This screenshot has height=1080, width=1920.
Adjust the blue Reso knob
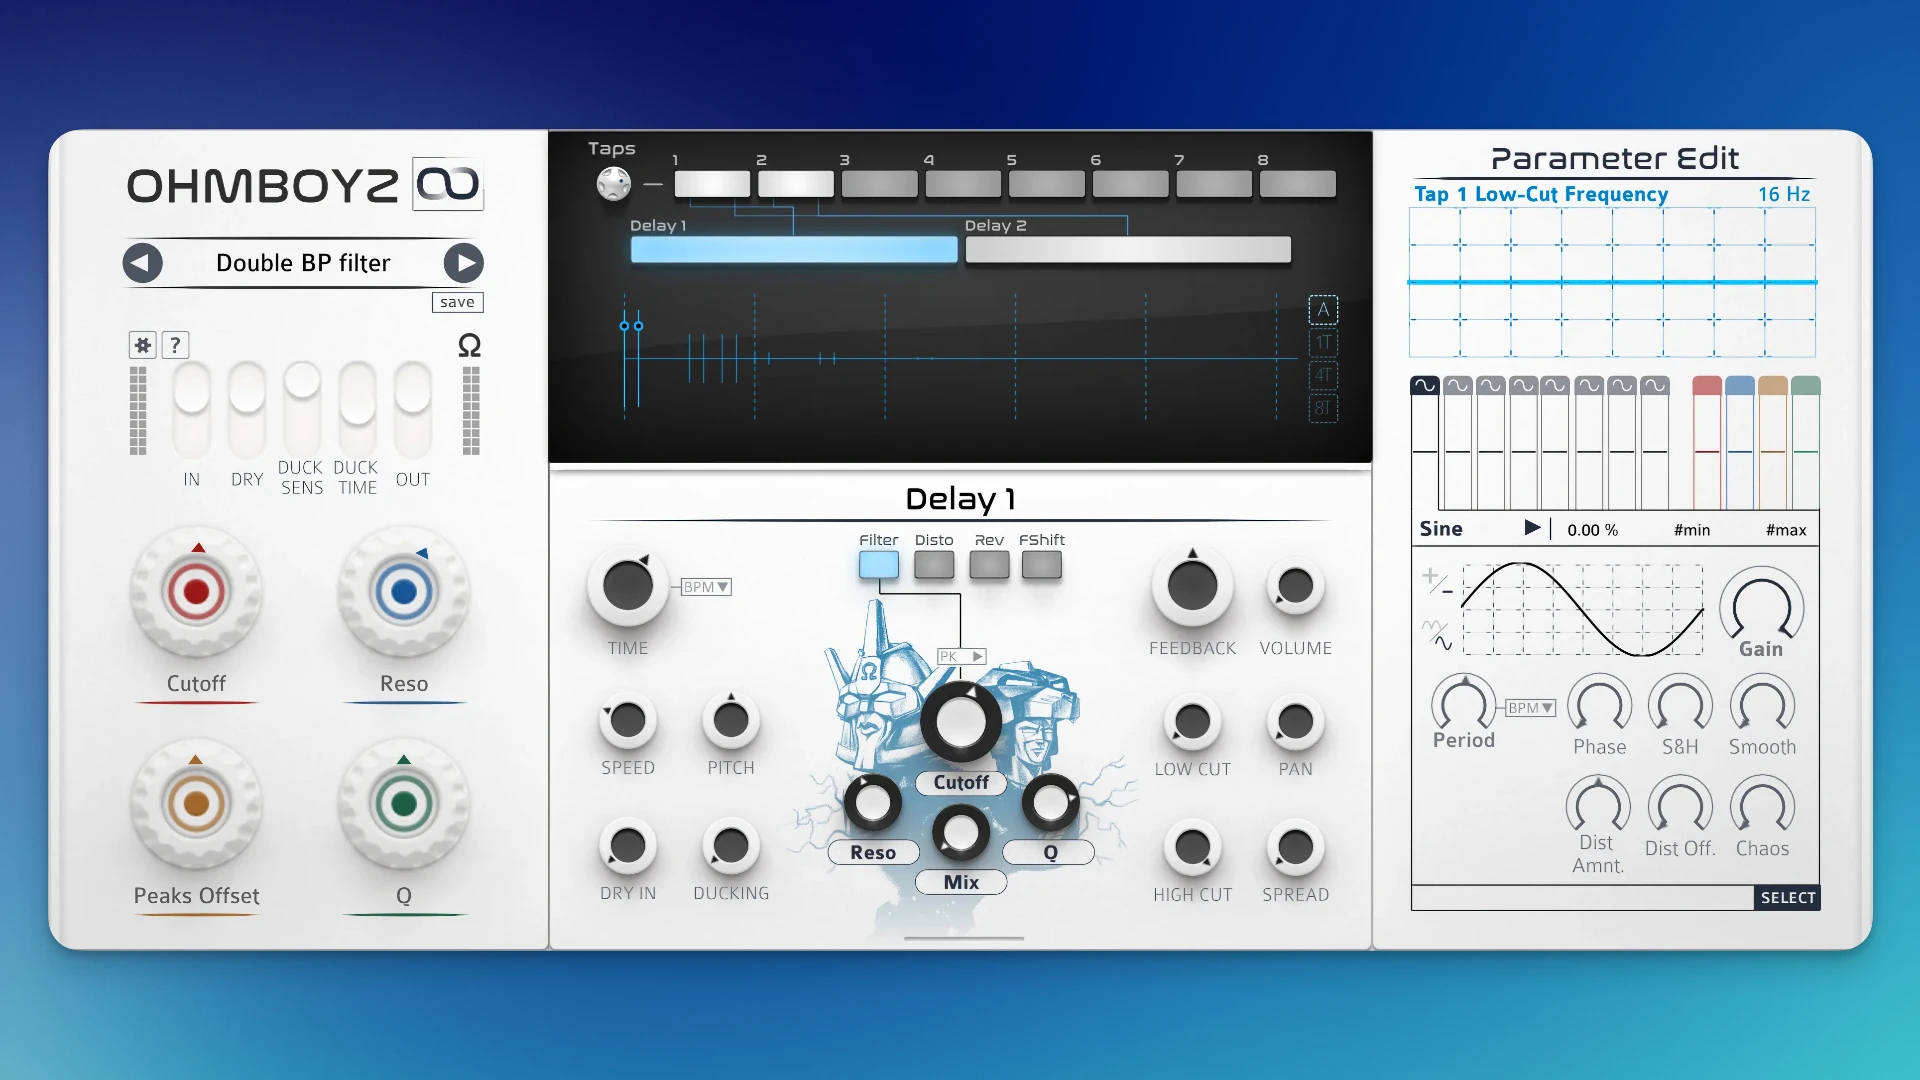tap(404, 592)
